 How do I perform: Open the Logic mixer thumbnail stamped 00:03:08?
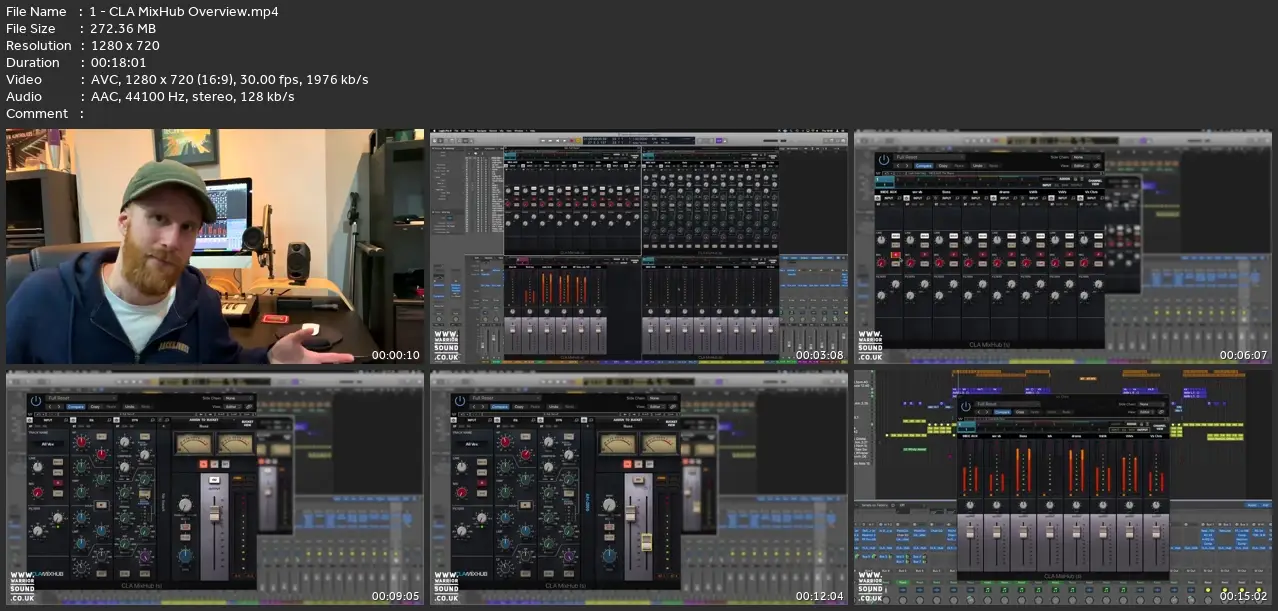(639, 246)
